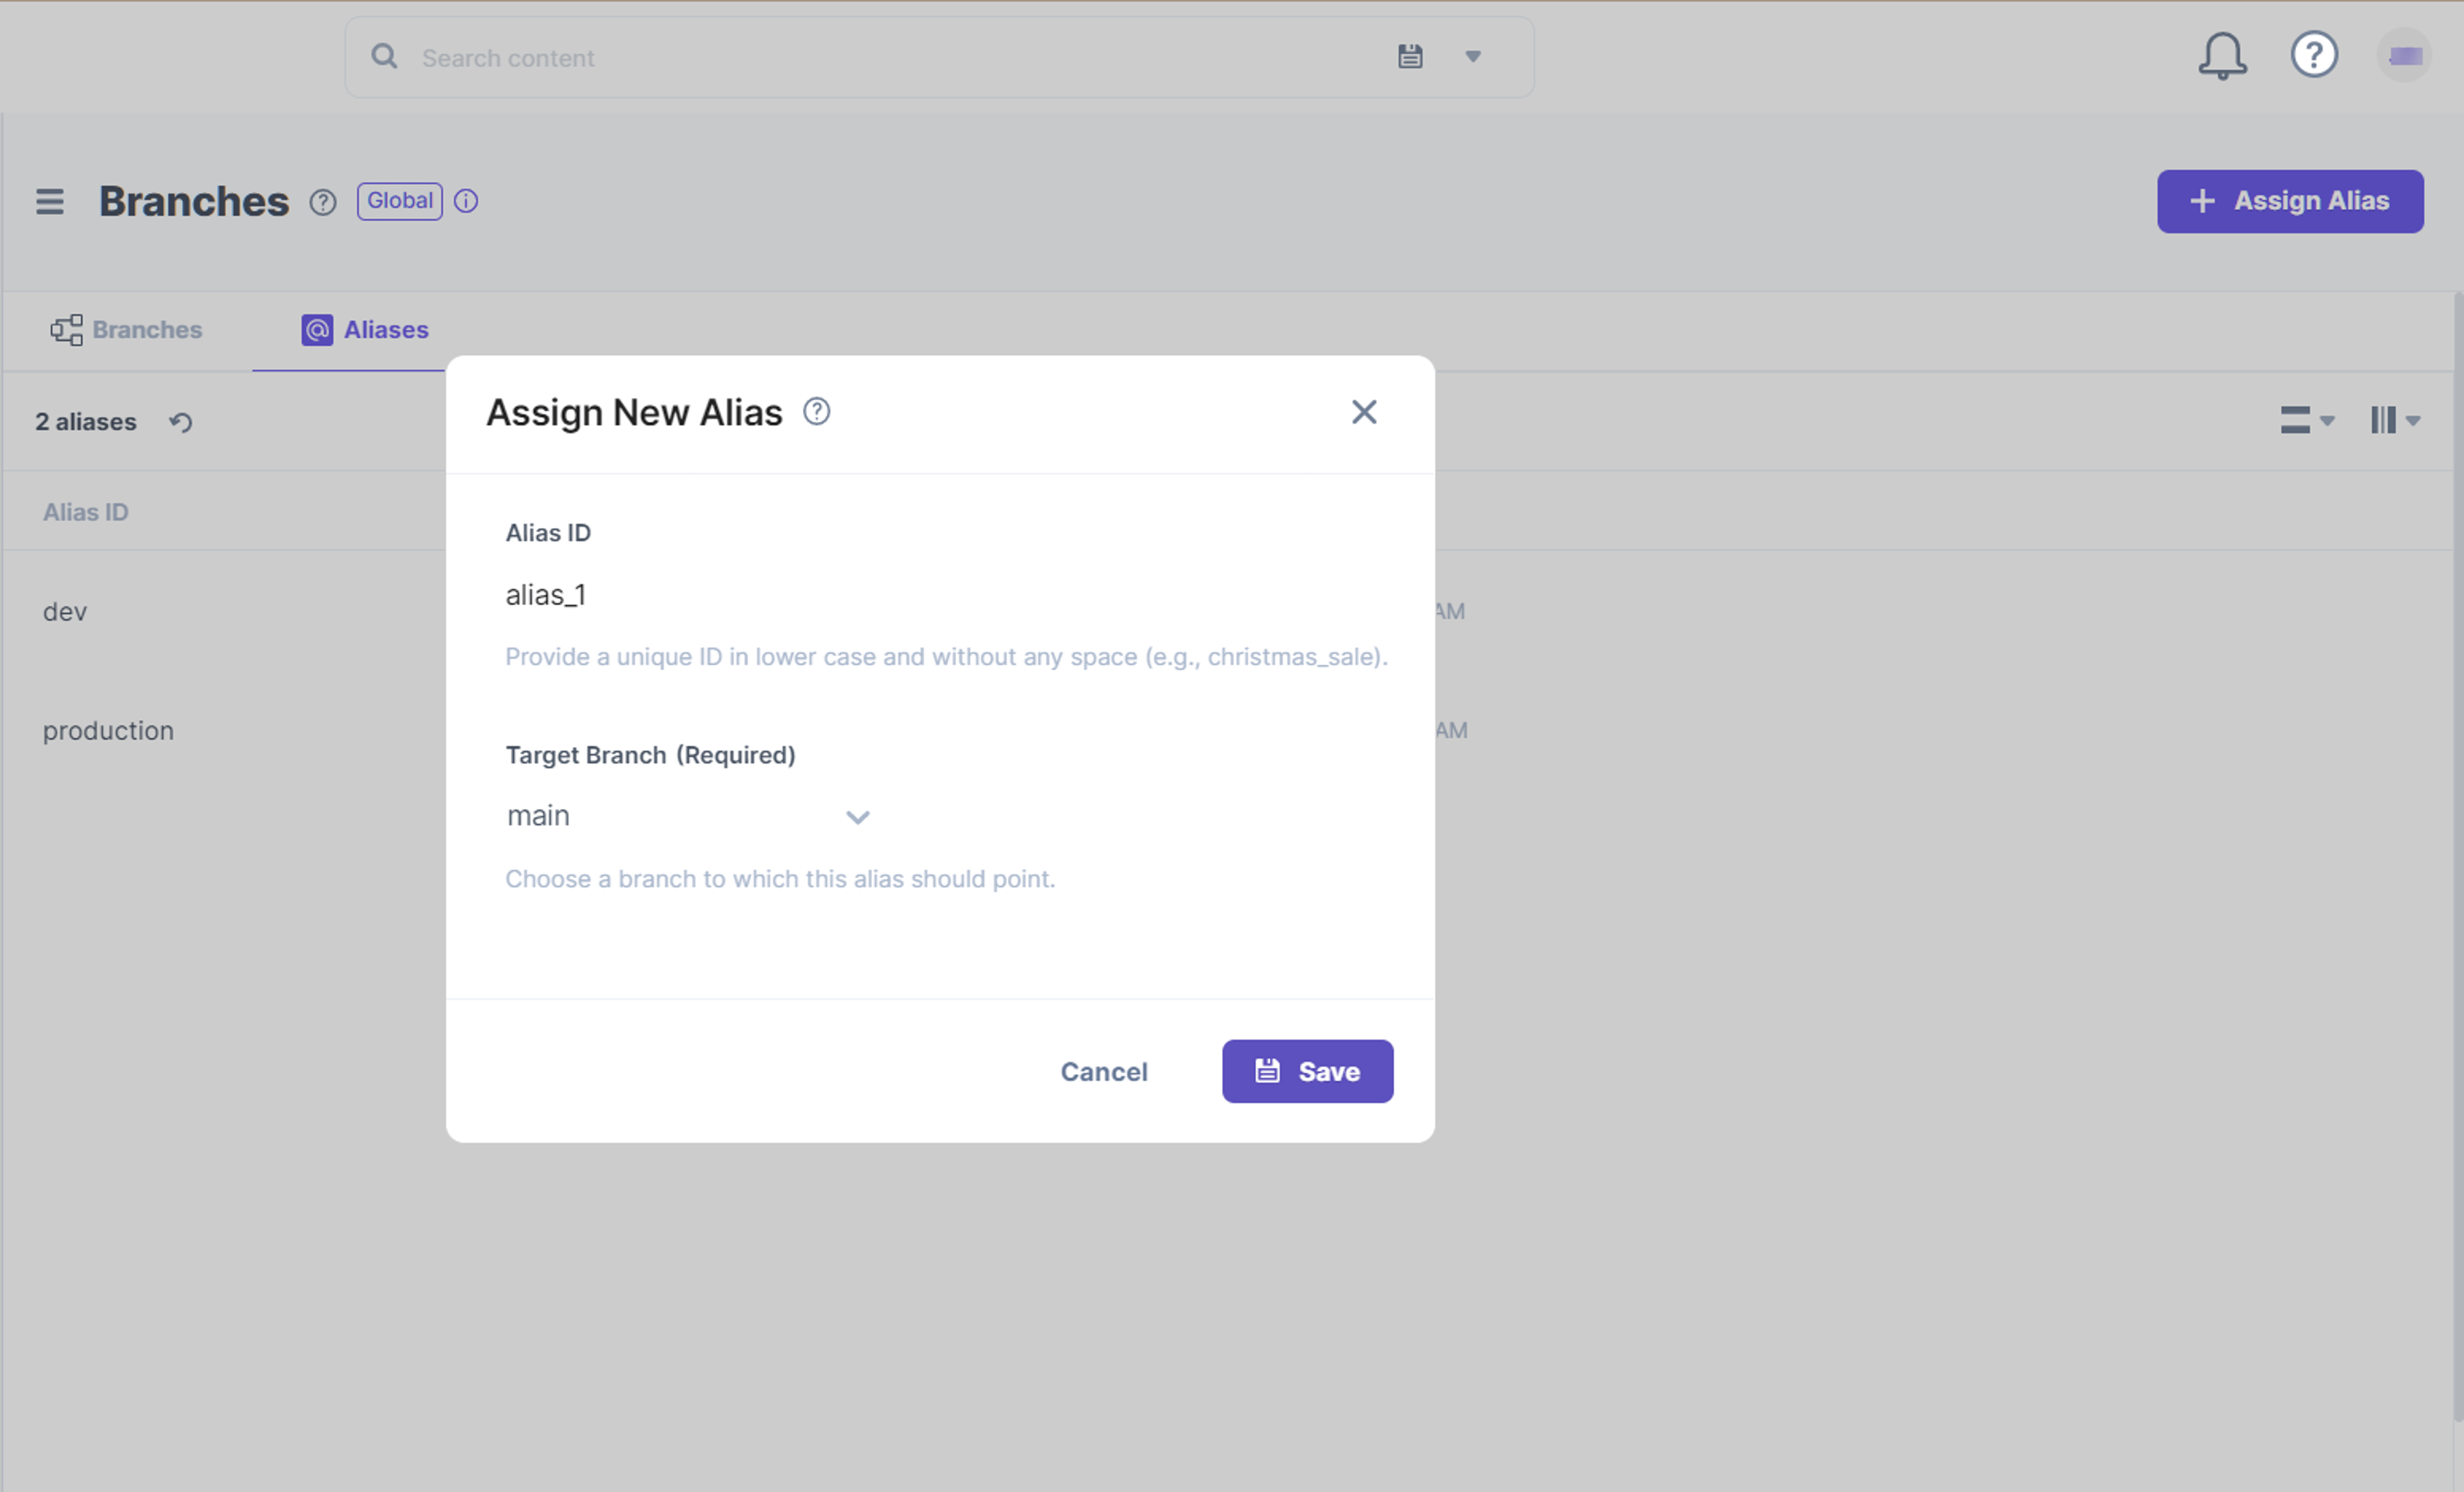Image resolution: width=2464 pixels, height=1492 pixels.
Task: Toggle the hamburger navigation menu
Action: point(50,202)
